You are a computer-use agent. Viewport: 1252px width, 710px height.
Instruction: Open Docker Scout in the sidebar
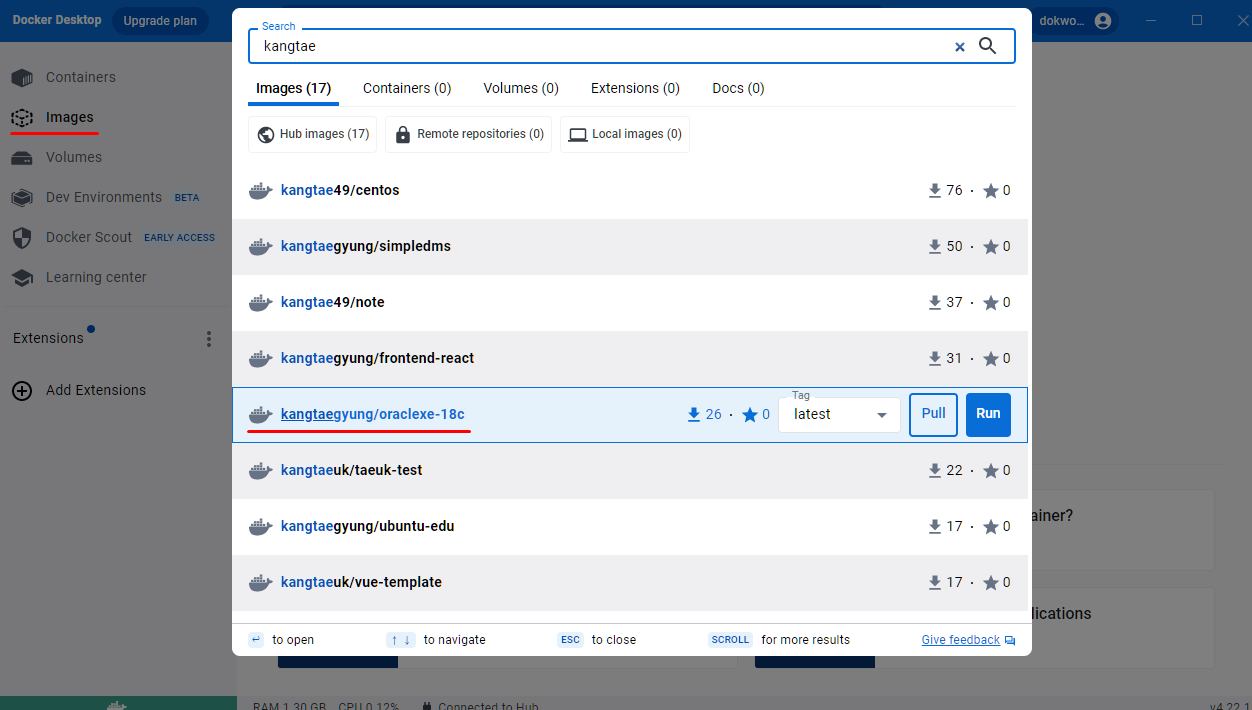(89, 237)
